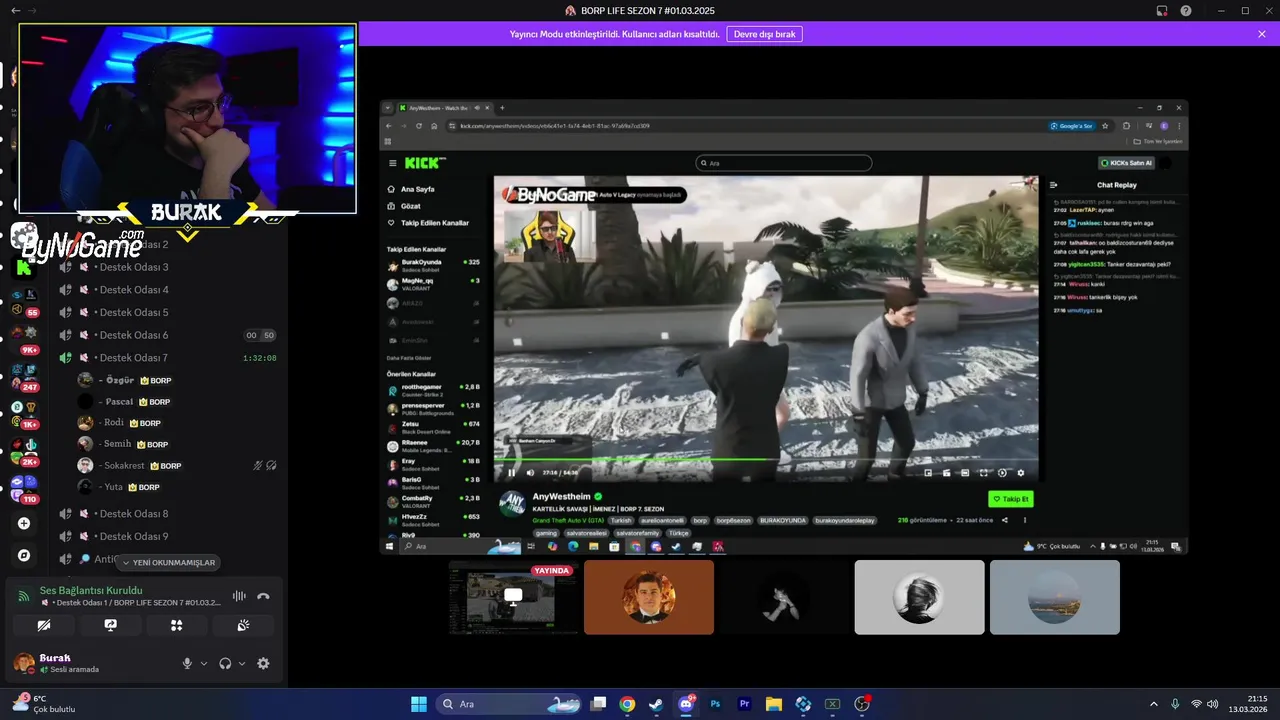Select the participant tile with the orange background
1280x720 pixels.
coord(649,597)
